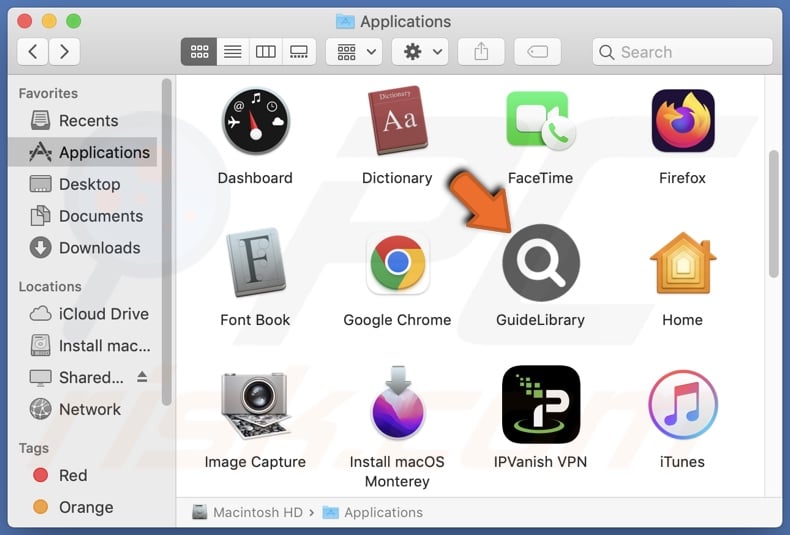The image size is (790, 535).
Task: Open the group-by arrangement dropdown
Action: [354, 51]
